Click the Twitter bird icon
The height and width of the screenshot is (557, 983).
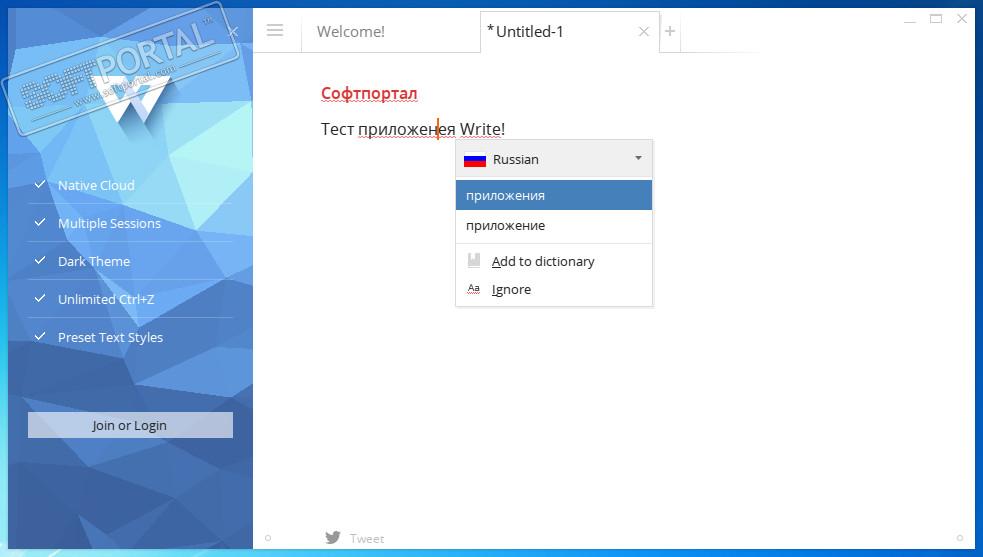click(x=333, y=538)
